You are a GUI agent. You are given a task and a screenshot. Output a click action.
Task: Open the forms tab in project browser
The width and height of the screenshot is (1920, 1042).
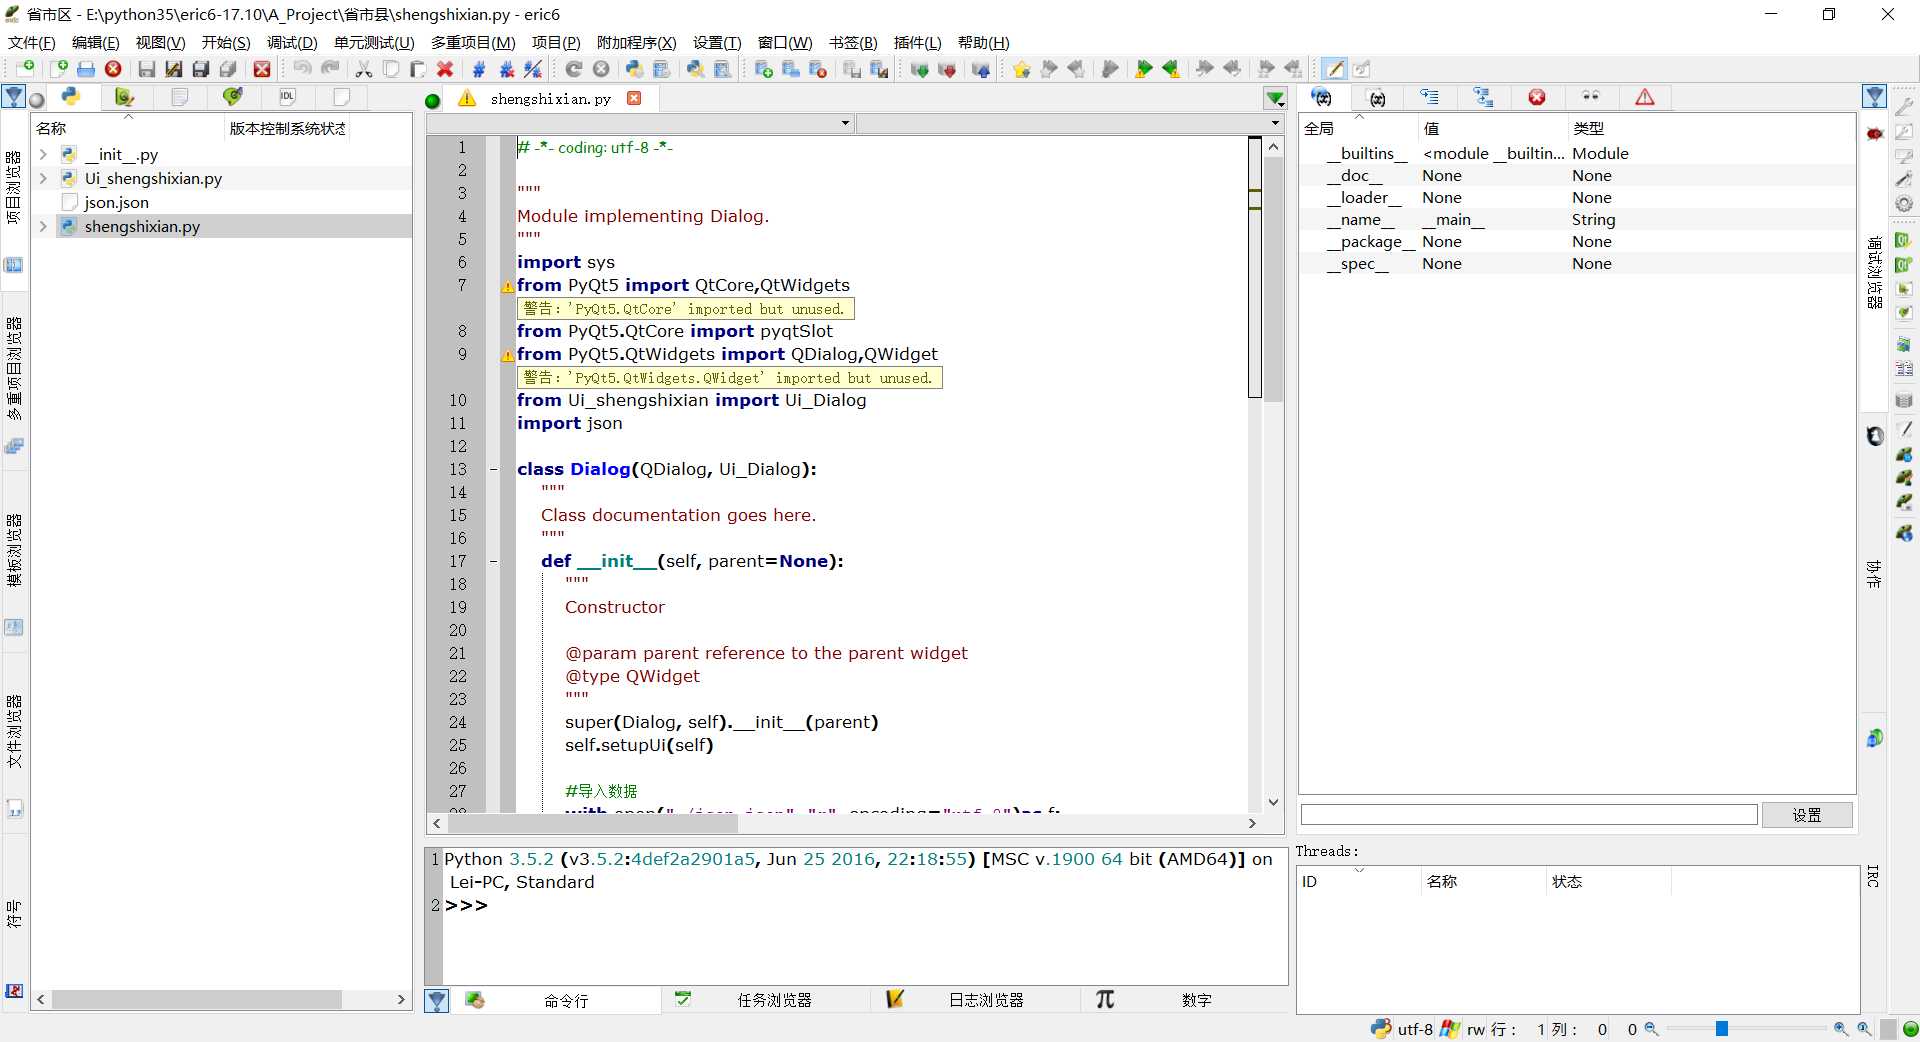click(125, 96)
